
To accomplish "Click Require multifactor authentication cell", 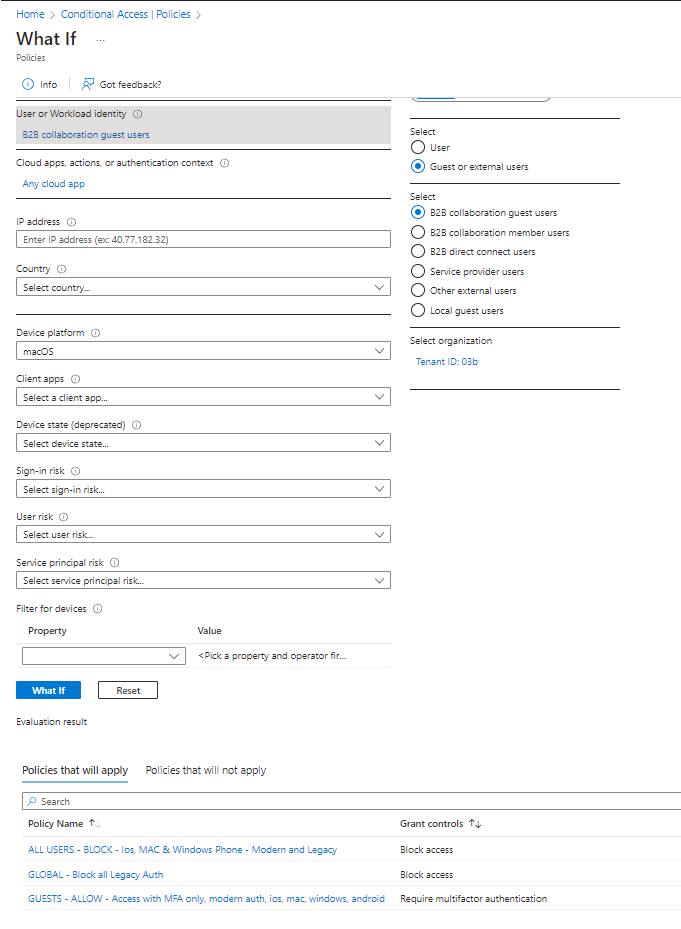I will point(474,899).
